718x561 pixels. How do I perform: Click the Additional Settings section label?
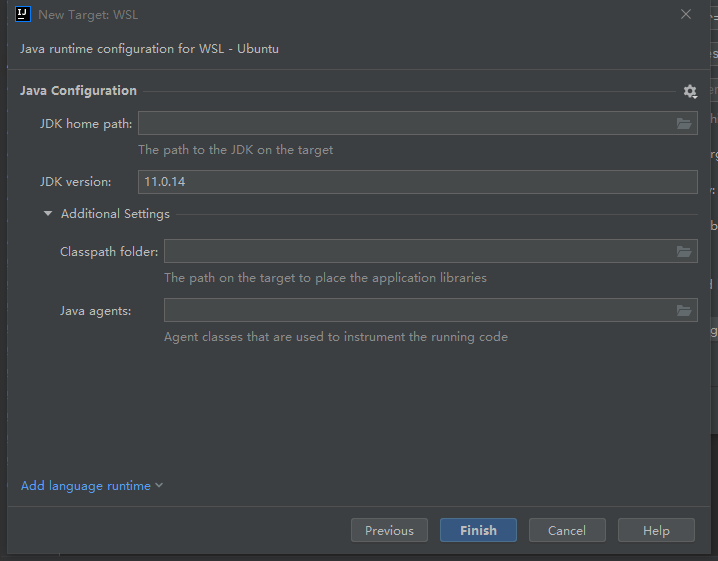coord(115,213)
